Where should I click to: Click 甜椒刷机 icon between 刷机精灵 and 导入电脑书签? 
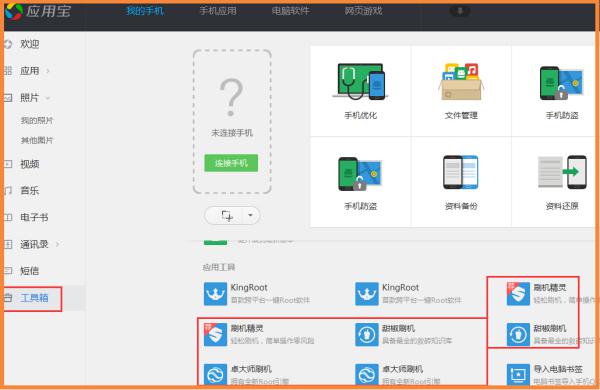518,335
